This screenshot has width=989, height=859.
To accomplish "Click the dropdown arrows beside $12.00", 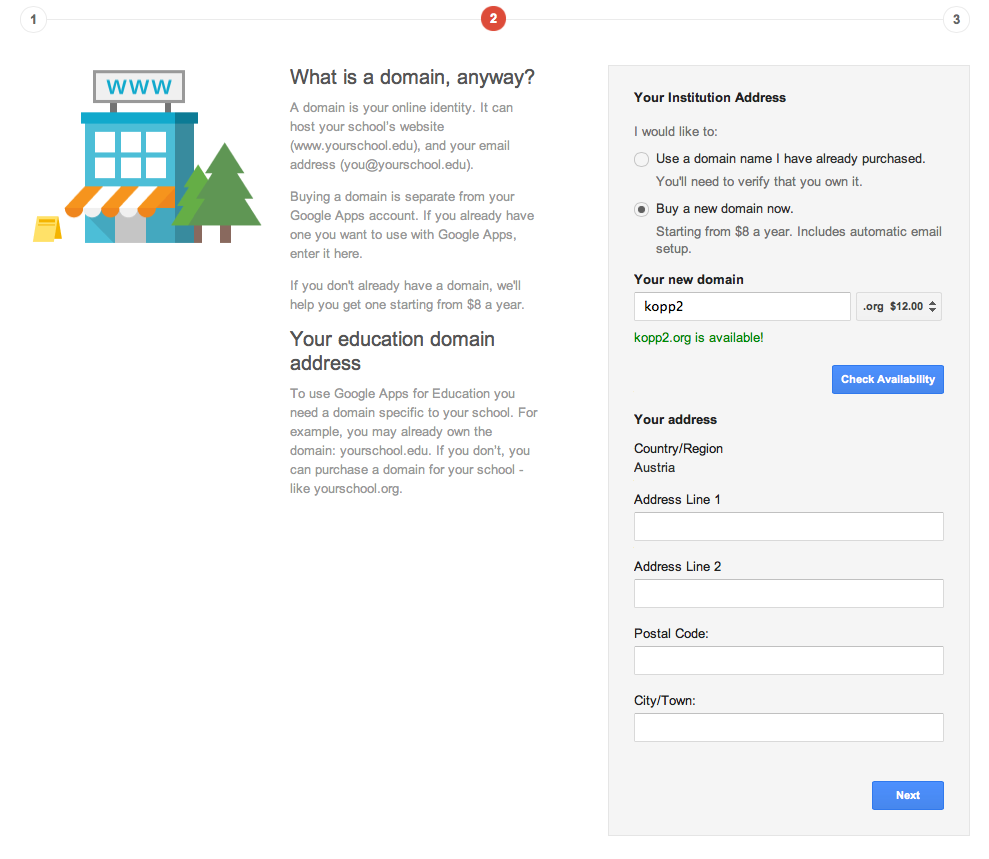I will pos(932,307).
